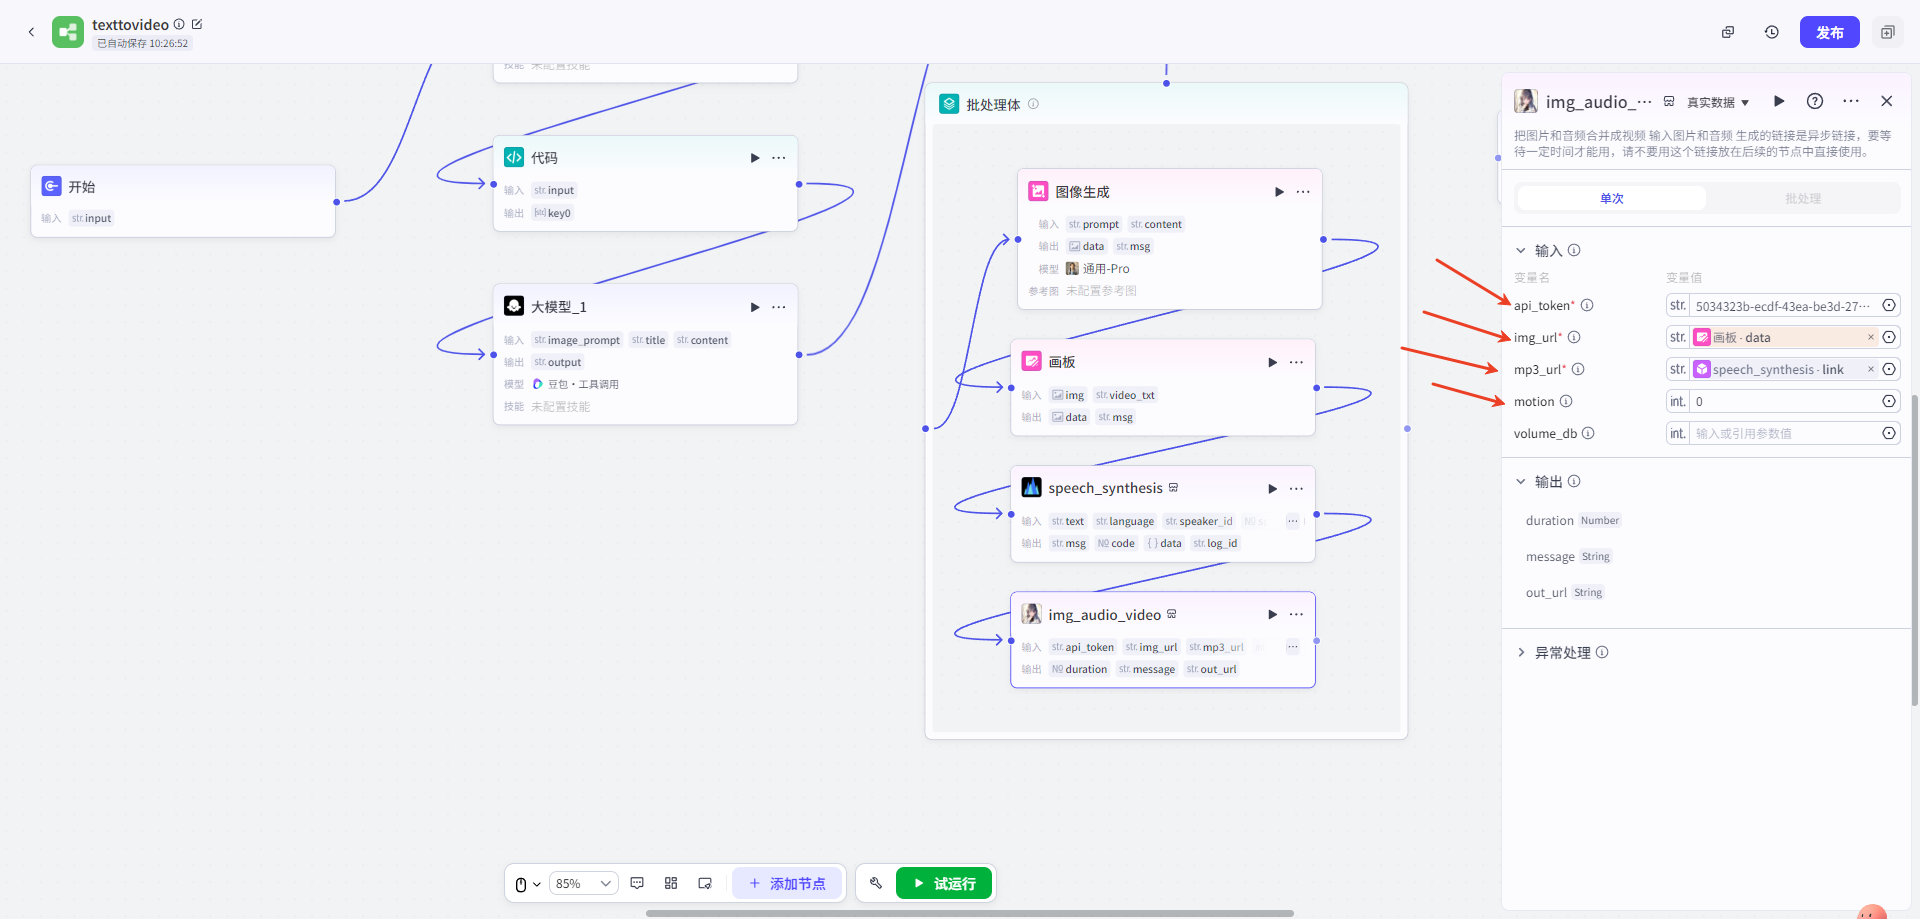Click the wrench debug icon in bottom toolbar
1920x919 pixels.
pyautogui.click(x=876, y=883)
